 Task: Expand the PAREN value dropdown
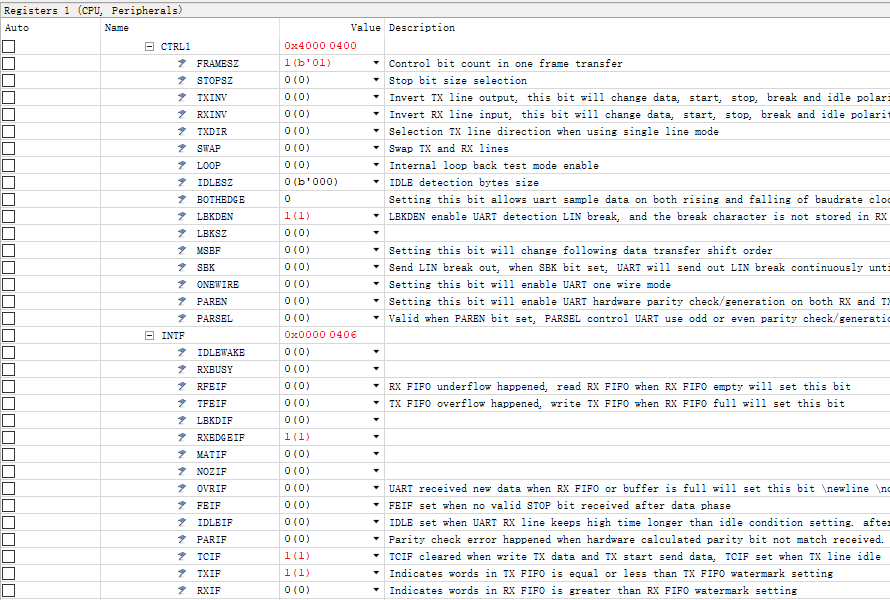376,301
